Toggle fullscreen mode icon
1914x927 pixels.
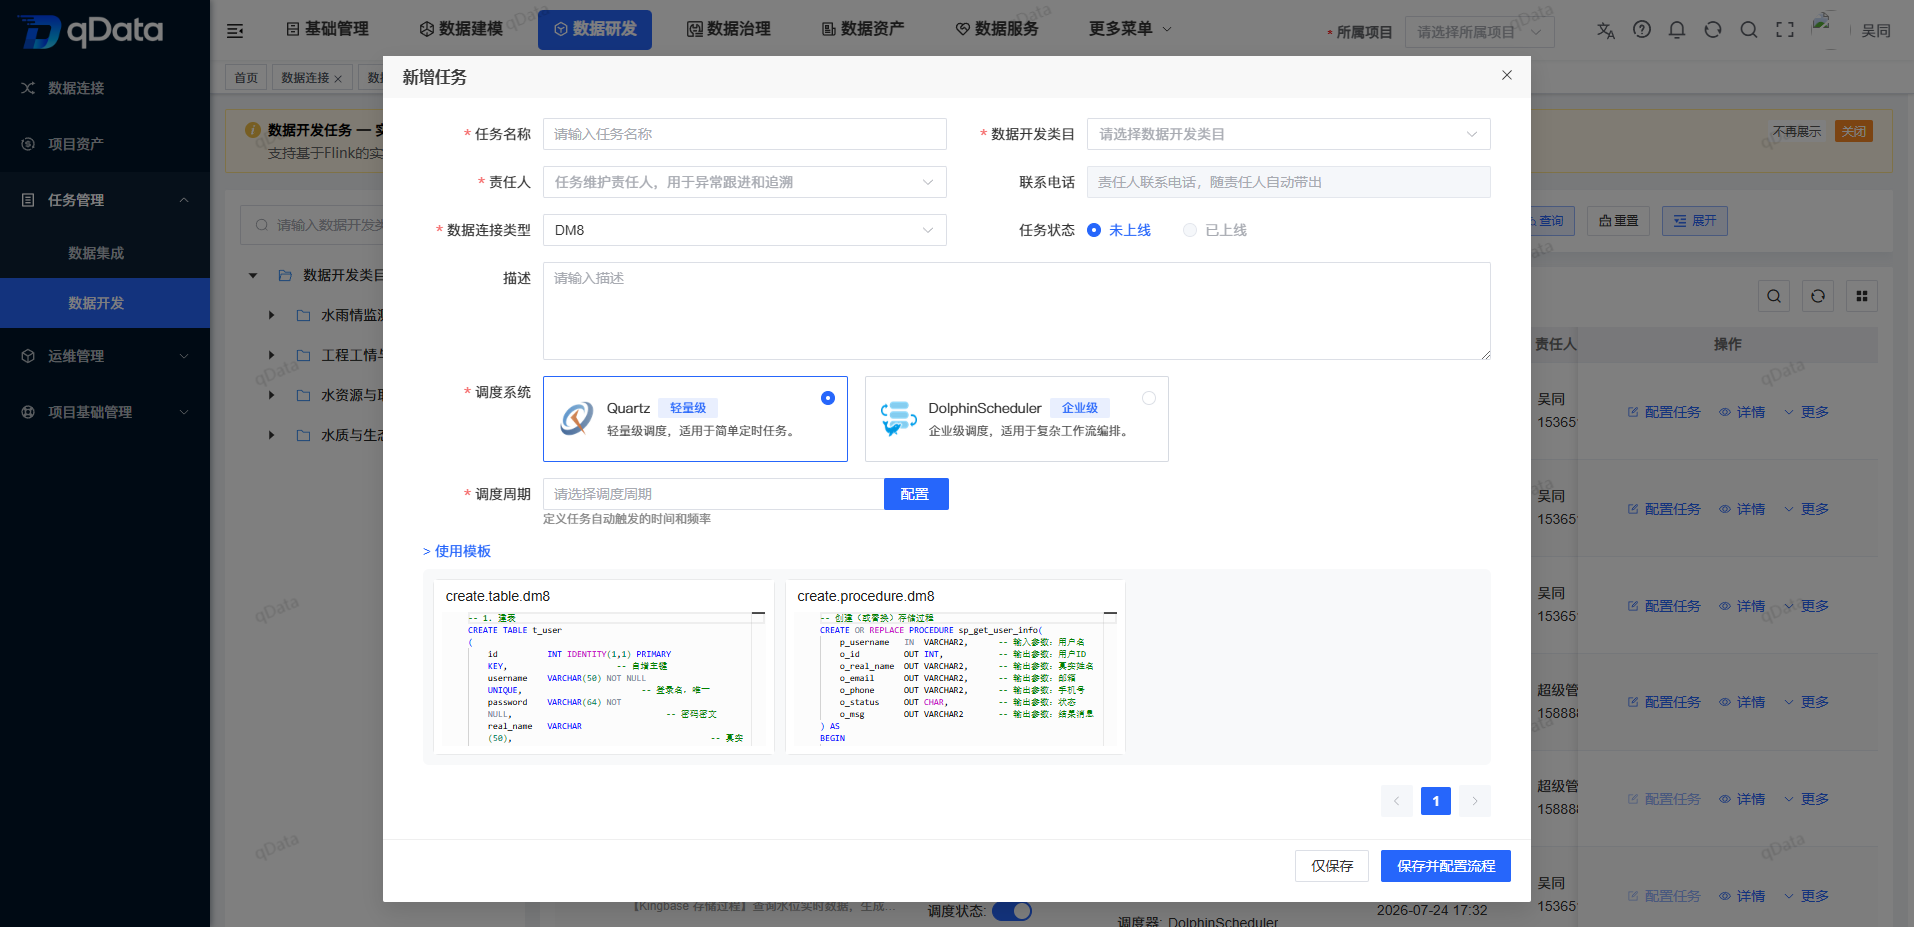pyautogui.click(x=1785, y=30)
